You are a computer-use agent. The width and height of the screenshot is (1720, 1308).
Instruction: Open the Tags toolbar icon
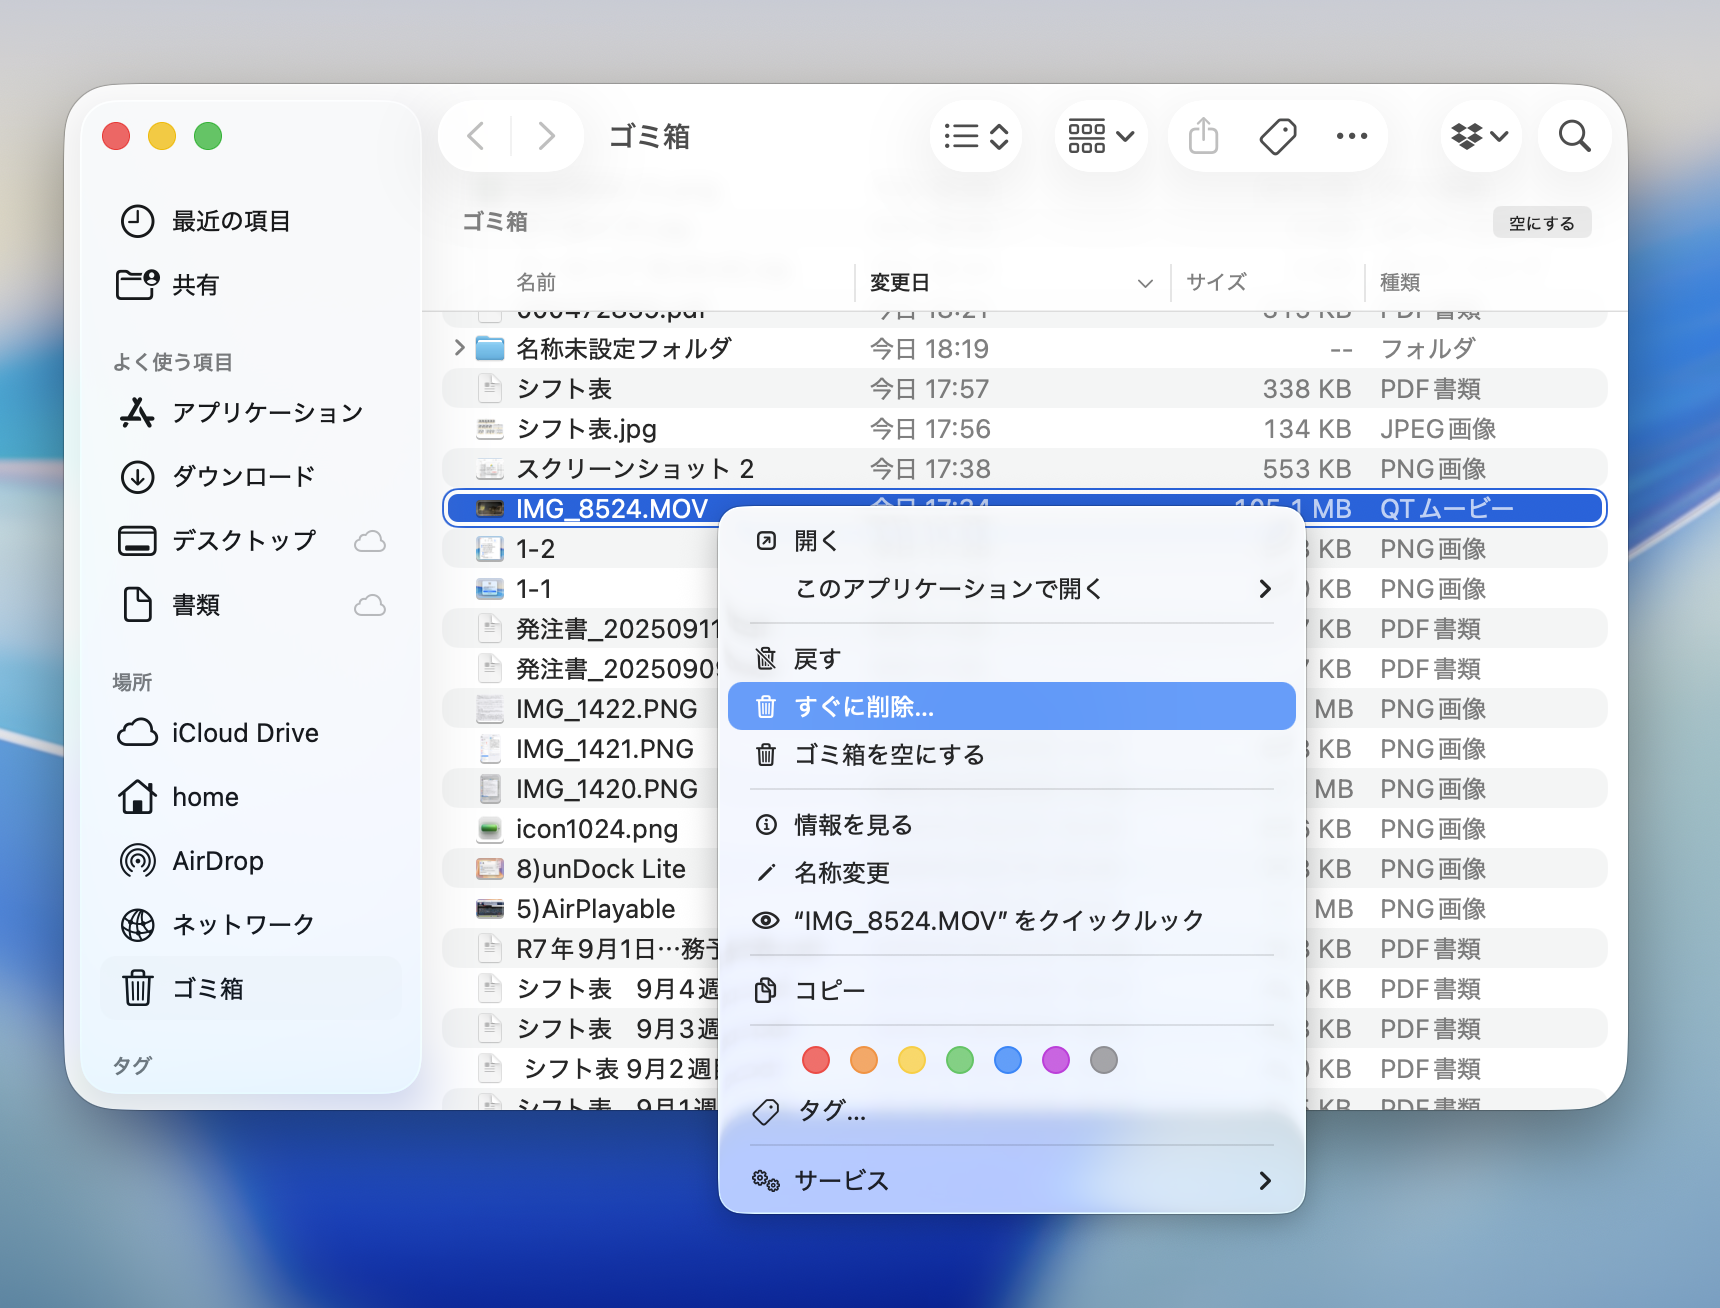pos(1278,136)
